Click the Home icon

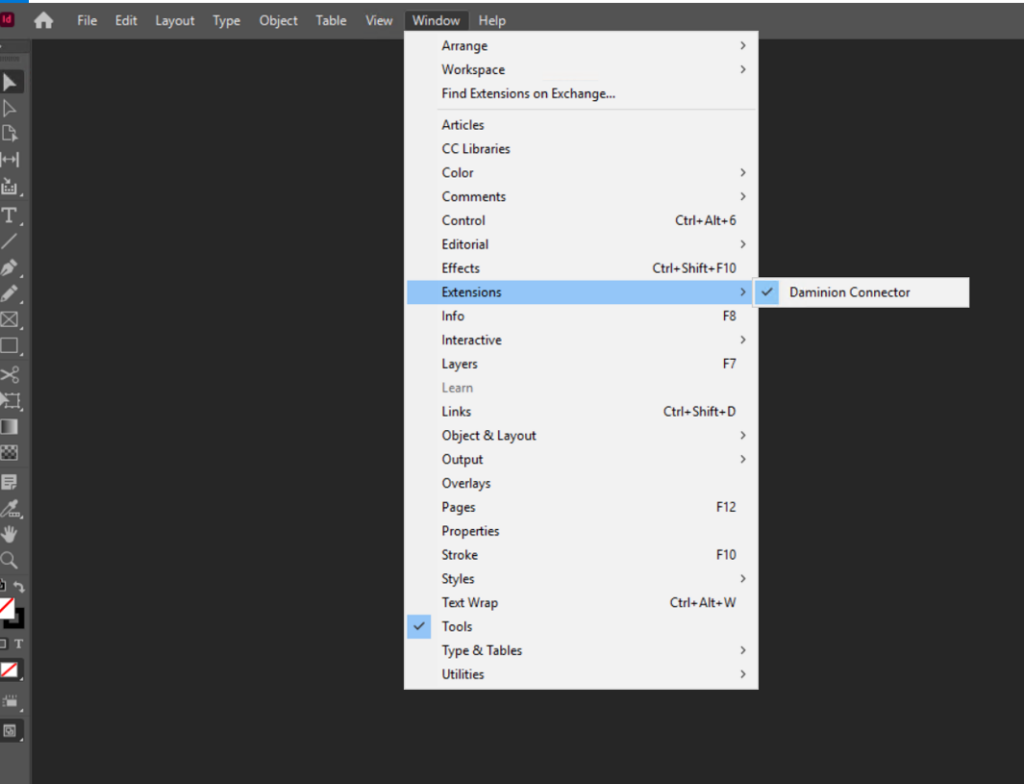[x=43, y=20]
